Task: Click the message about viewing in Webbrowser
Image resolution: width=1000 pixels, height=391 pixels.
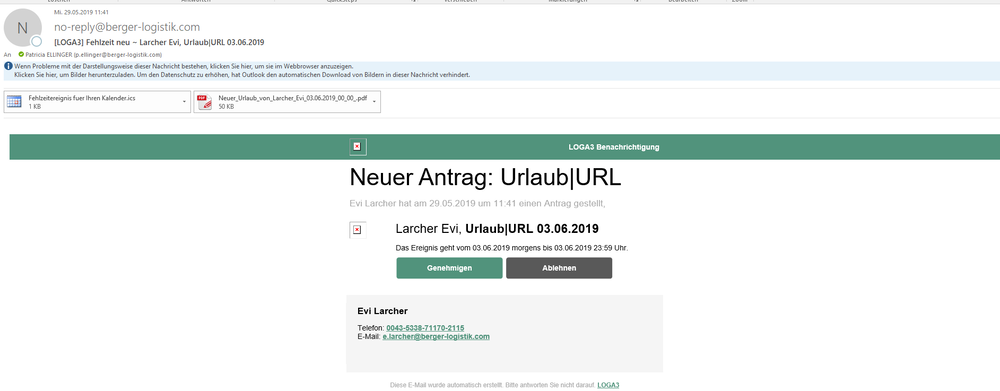Action: pos(184,66)
